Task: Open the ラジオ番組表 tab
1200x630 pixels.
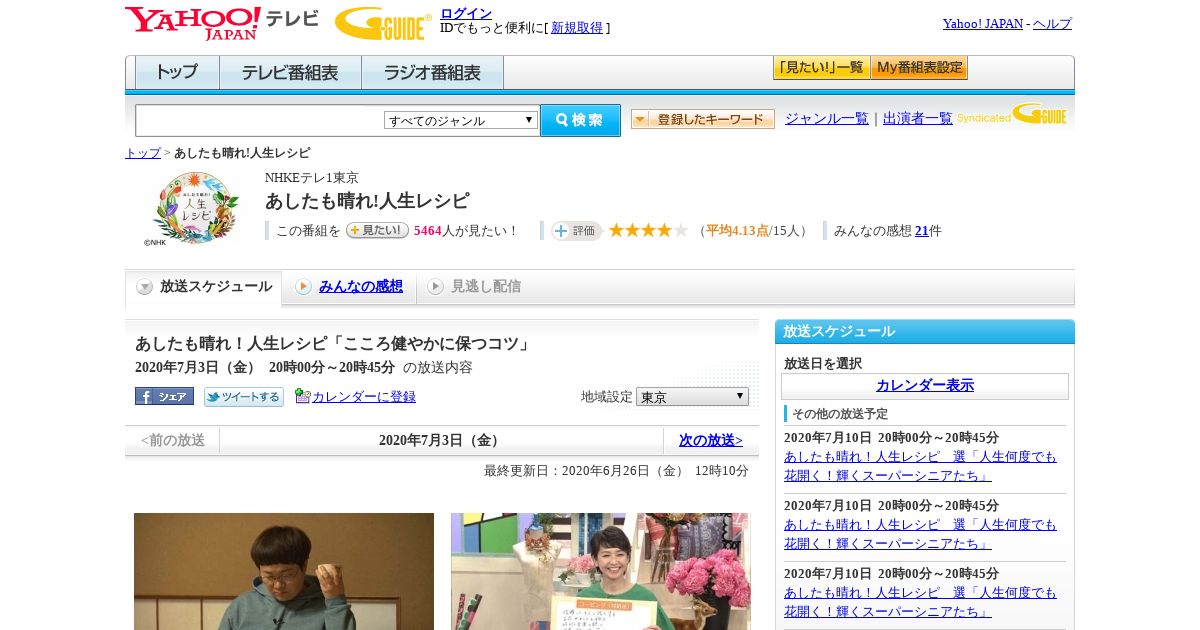Action: tap(432, 73)
